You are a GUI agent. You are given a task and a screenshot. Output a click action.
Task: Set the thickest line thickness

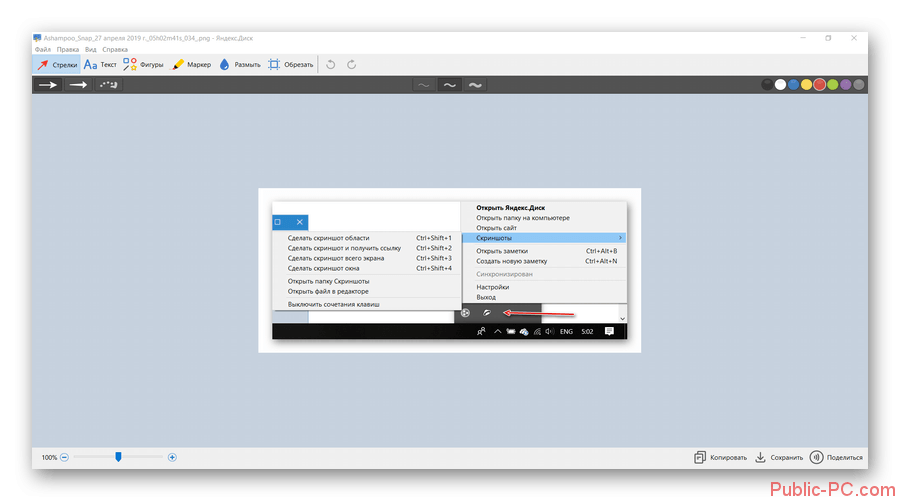tap(475, 85)
